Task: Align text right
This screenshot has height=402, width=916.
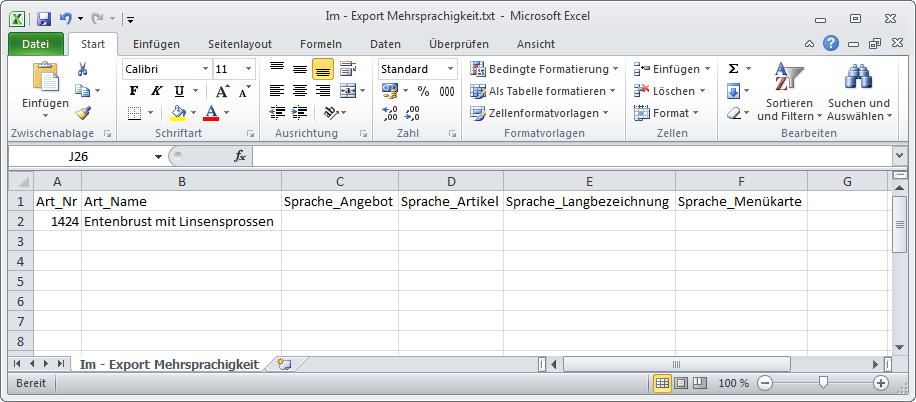Action: click(x=322, y=91)
